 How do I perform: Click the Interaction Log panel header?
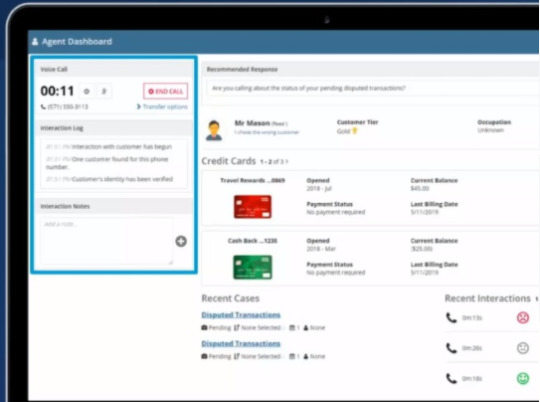click(x=114, y=128)
